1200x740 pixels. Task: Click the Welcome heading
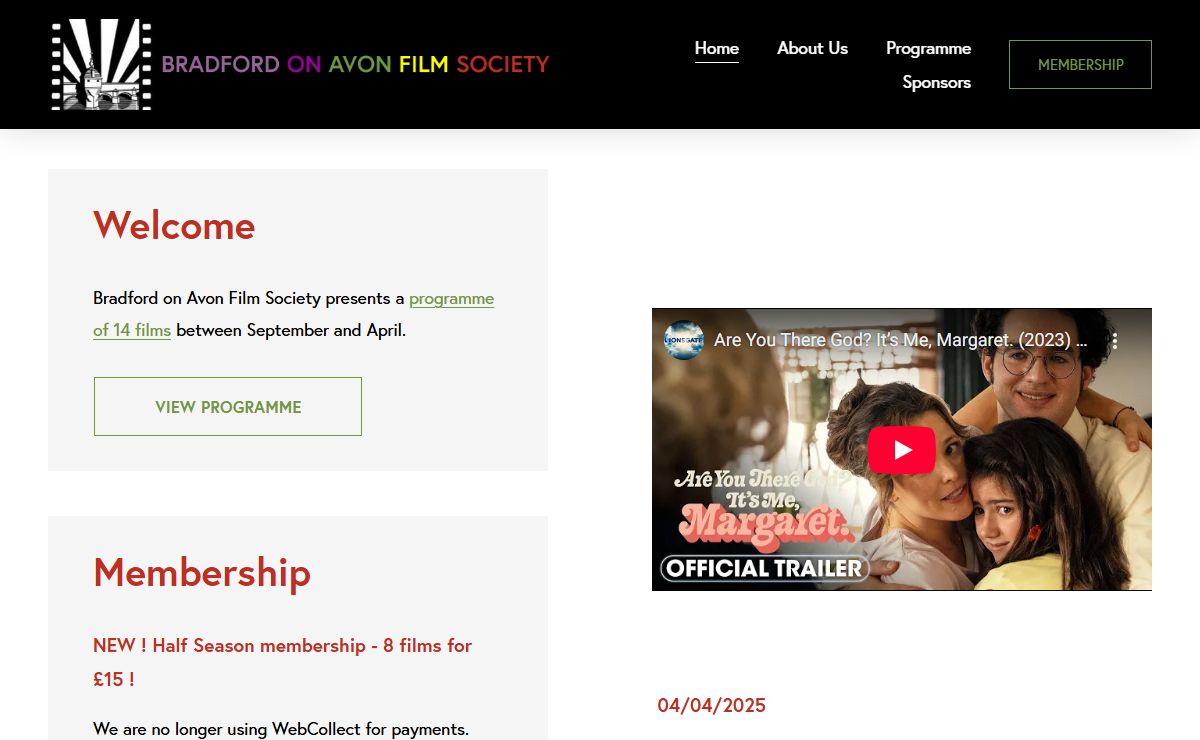[x=174, y=225]
